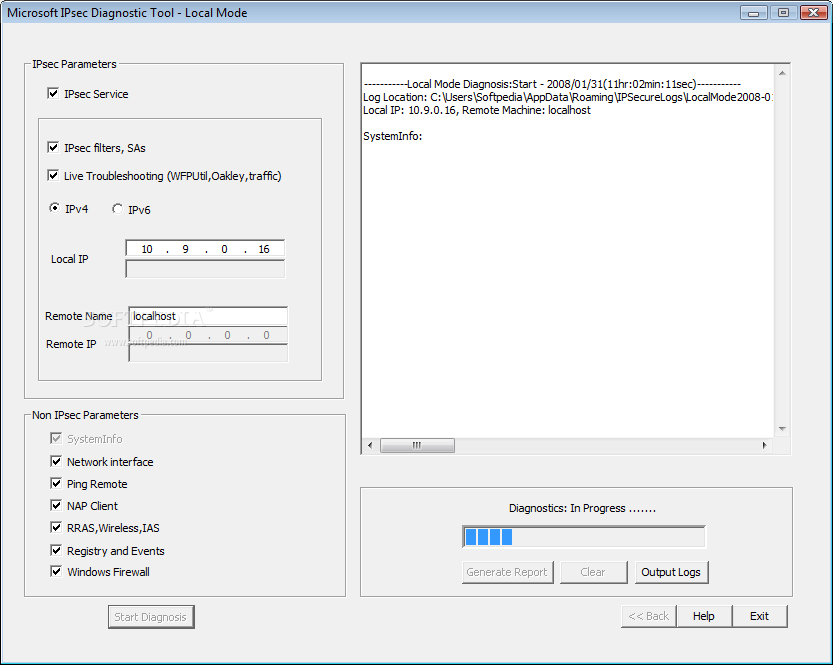This screenshot has height=665, width=833.
Task: Uncheck the IPsec Service checkbox
Action: (x=53, y=93)
